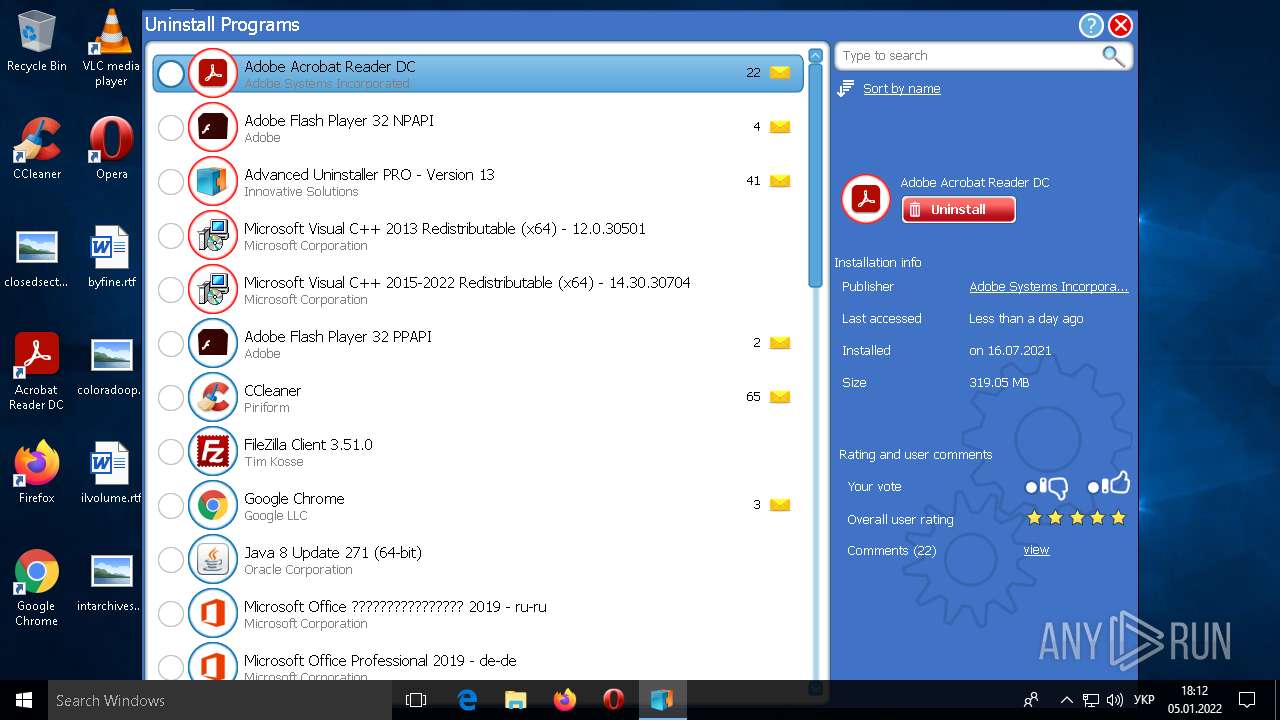Click the Microsoft Office 2019 ru-ru name
Screen dimensions: 1280x720
(x=395, y=607)
